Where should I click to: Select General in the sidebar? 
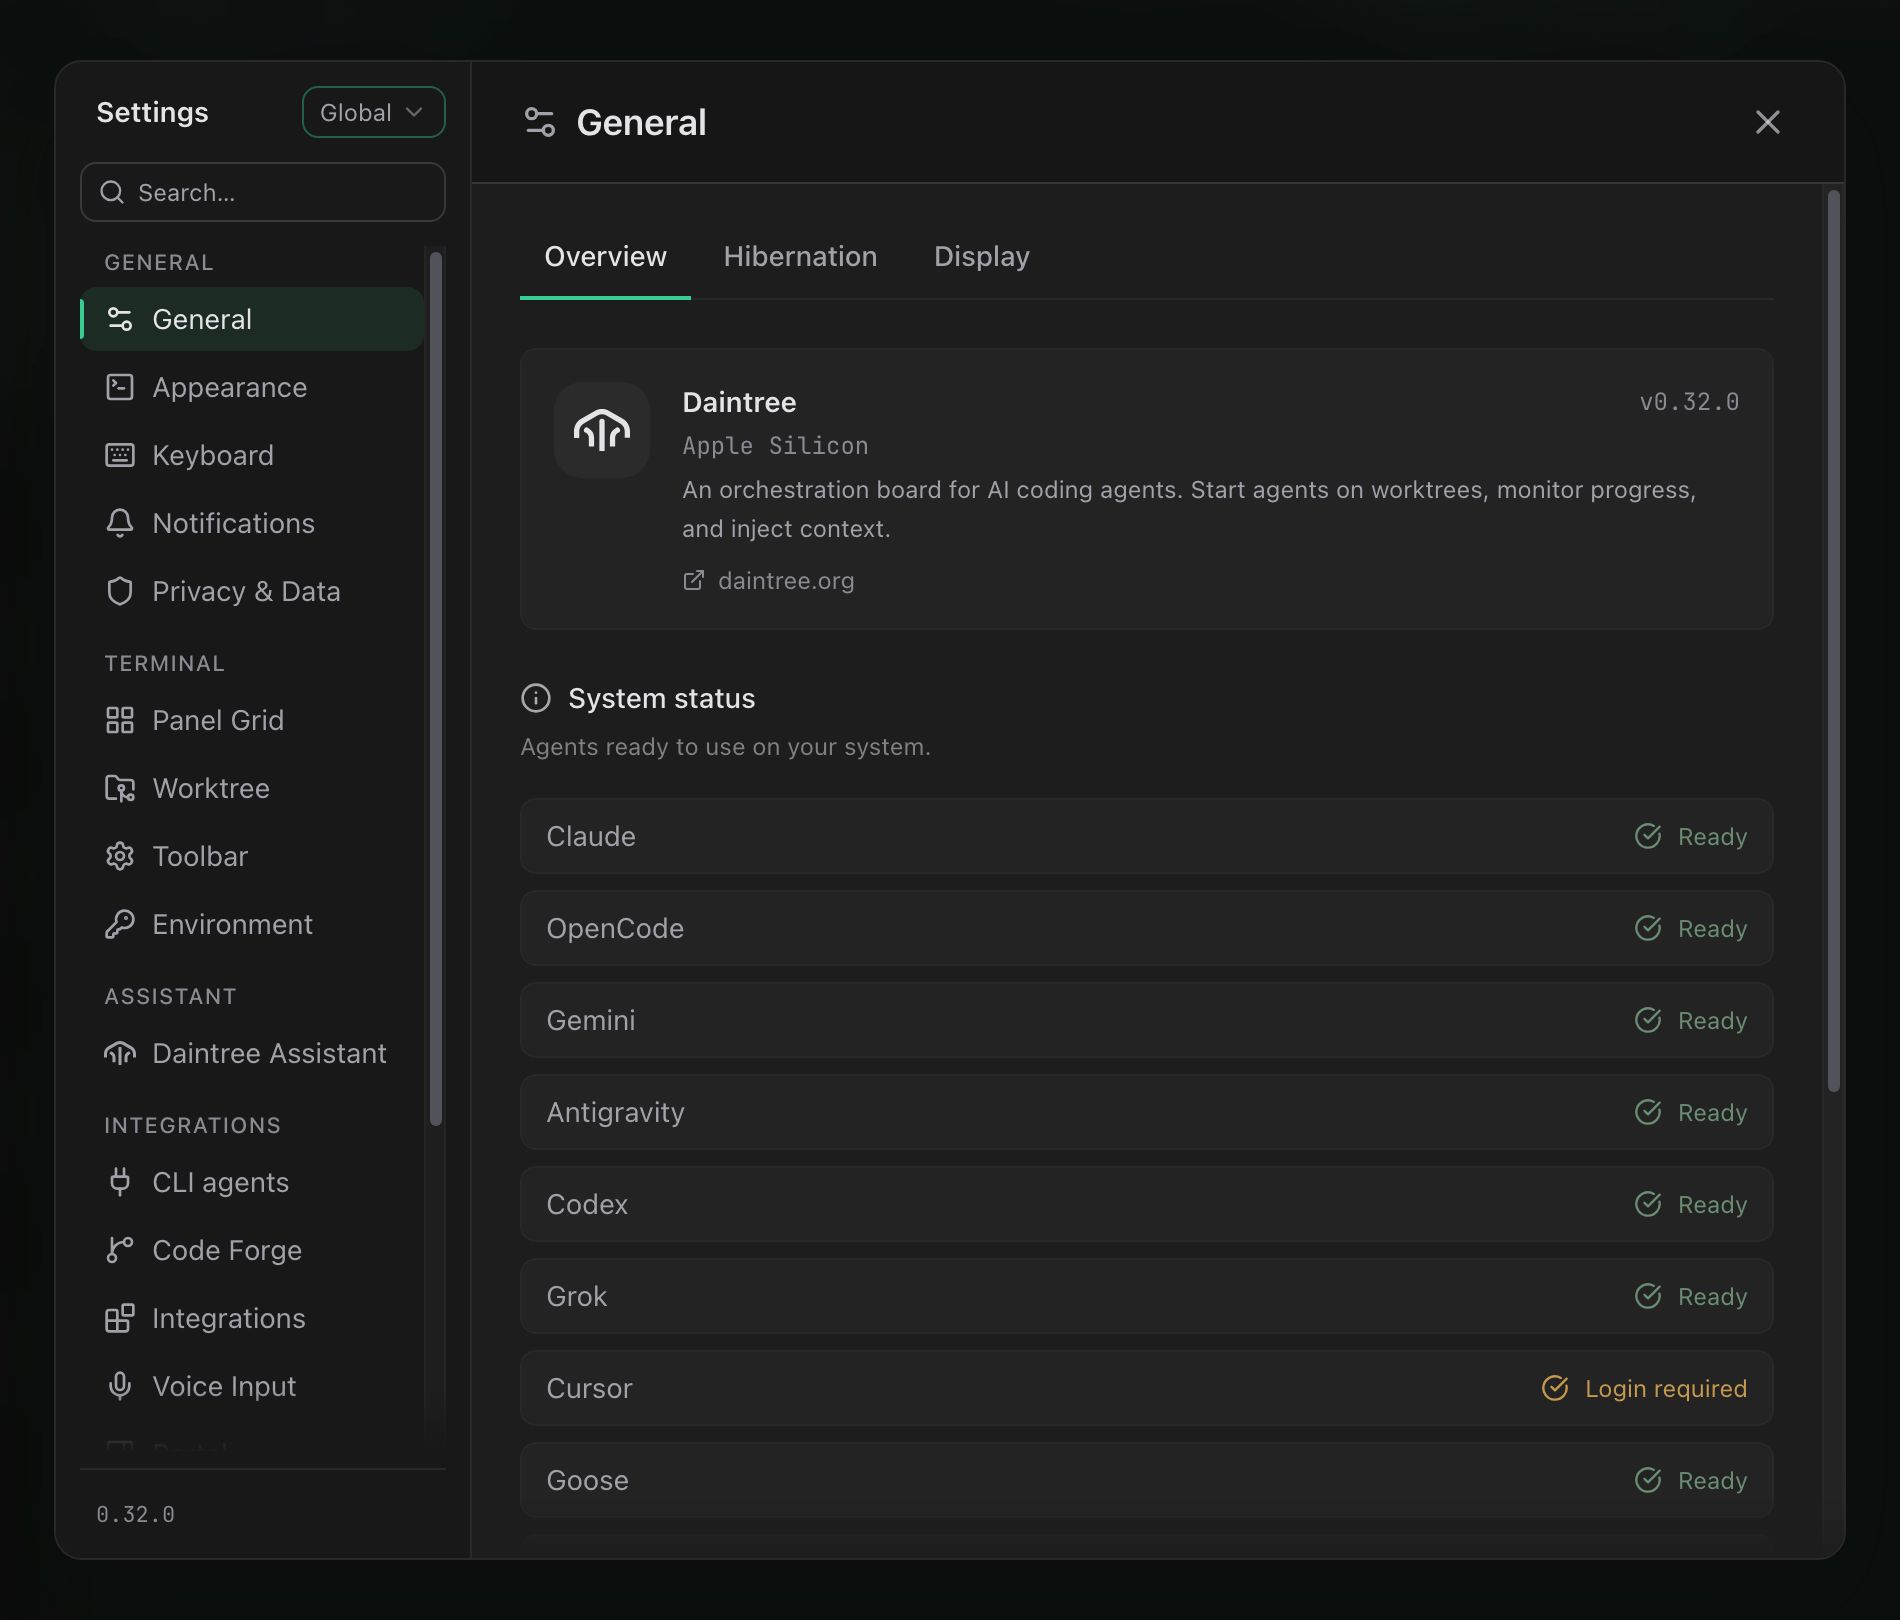[x=252, y=319]
